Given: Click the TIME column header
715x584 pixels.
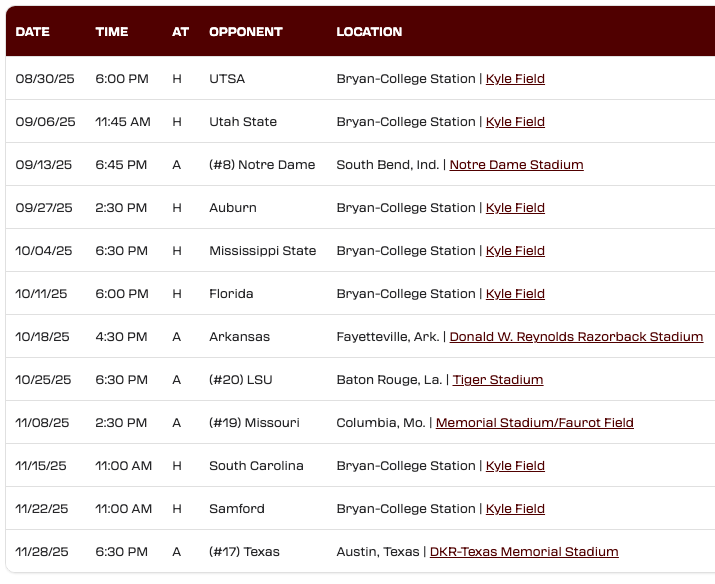Looking at the screenshot, I should (112, 31).
